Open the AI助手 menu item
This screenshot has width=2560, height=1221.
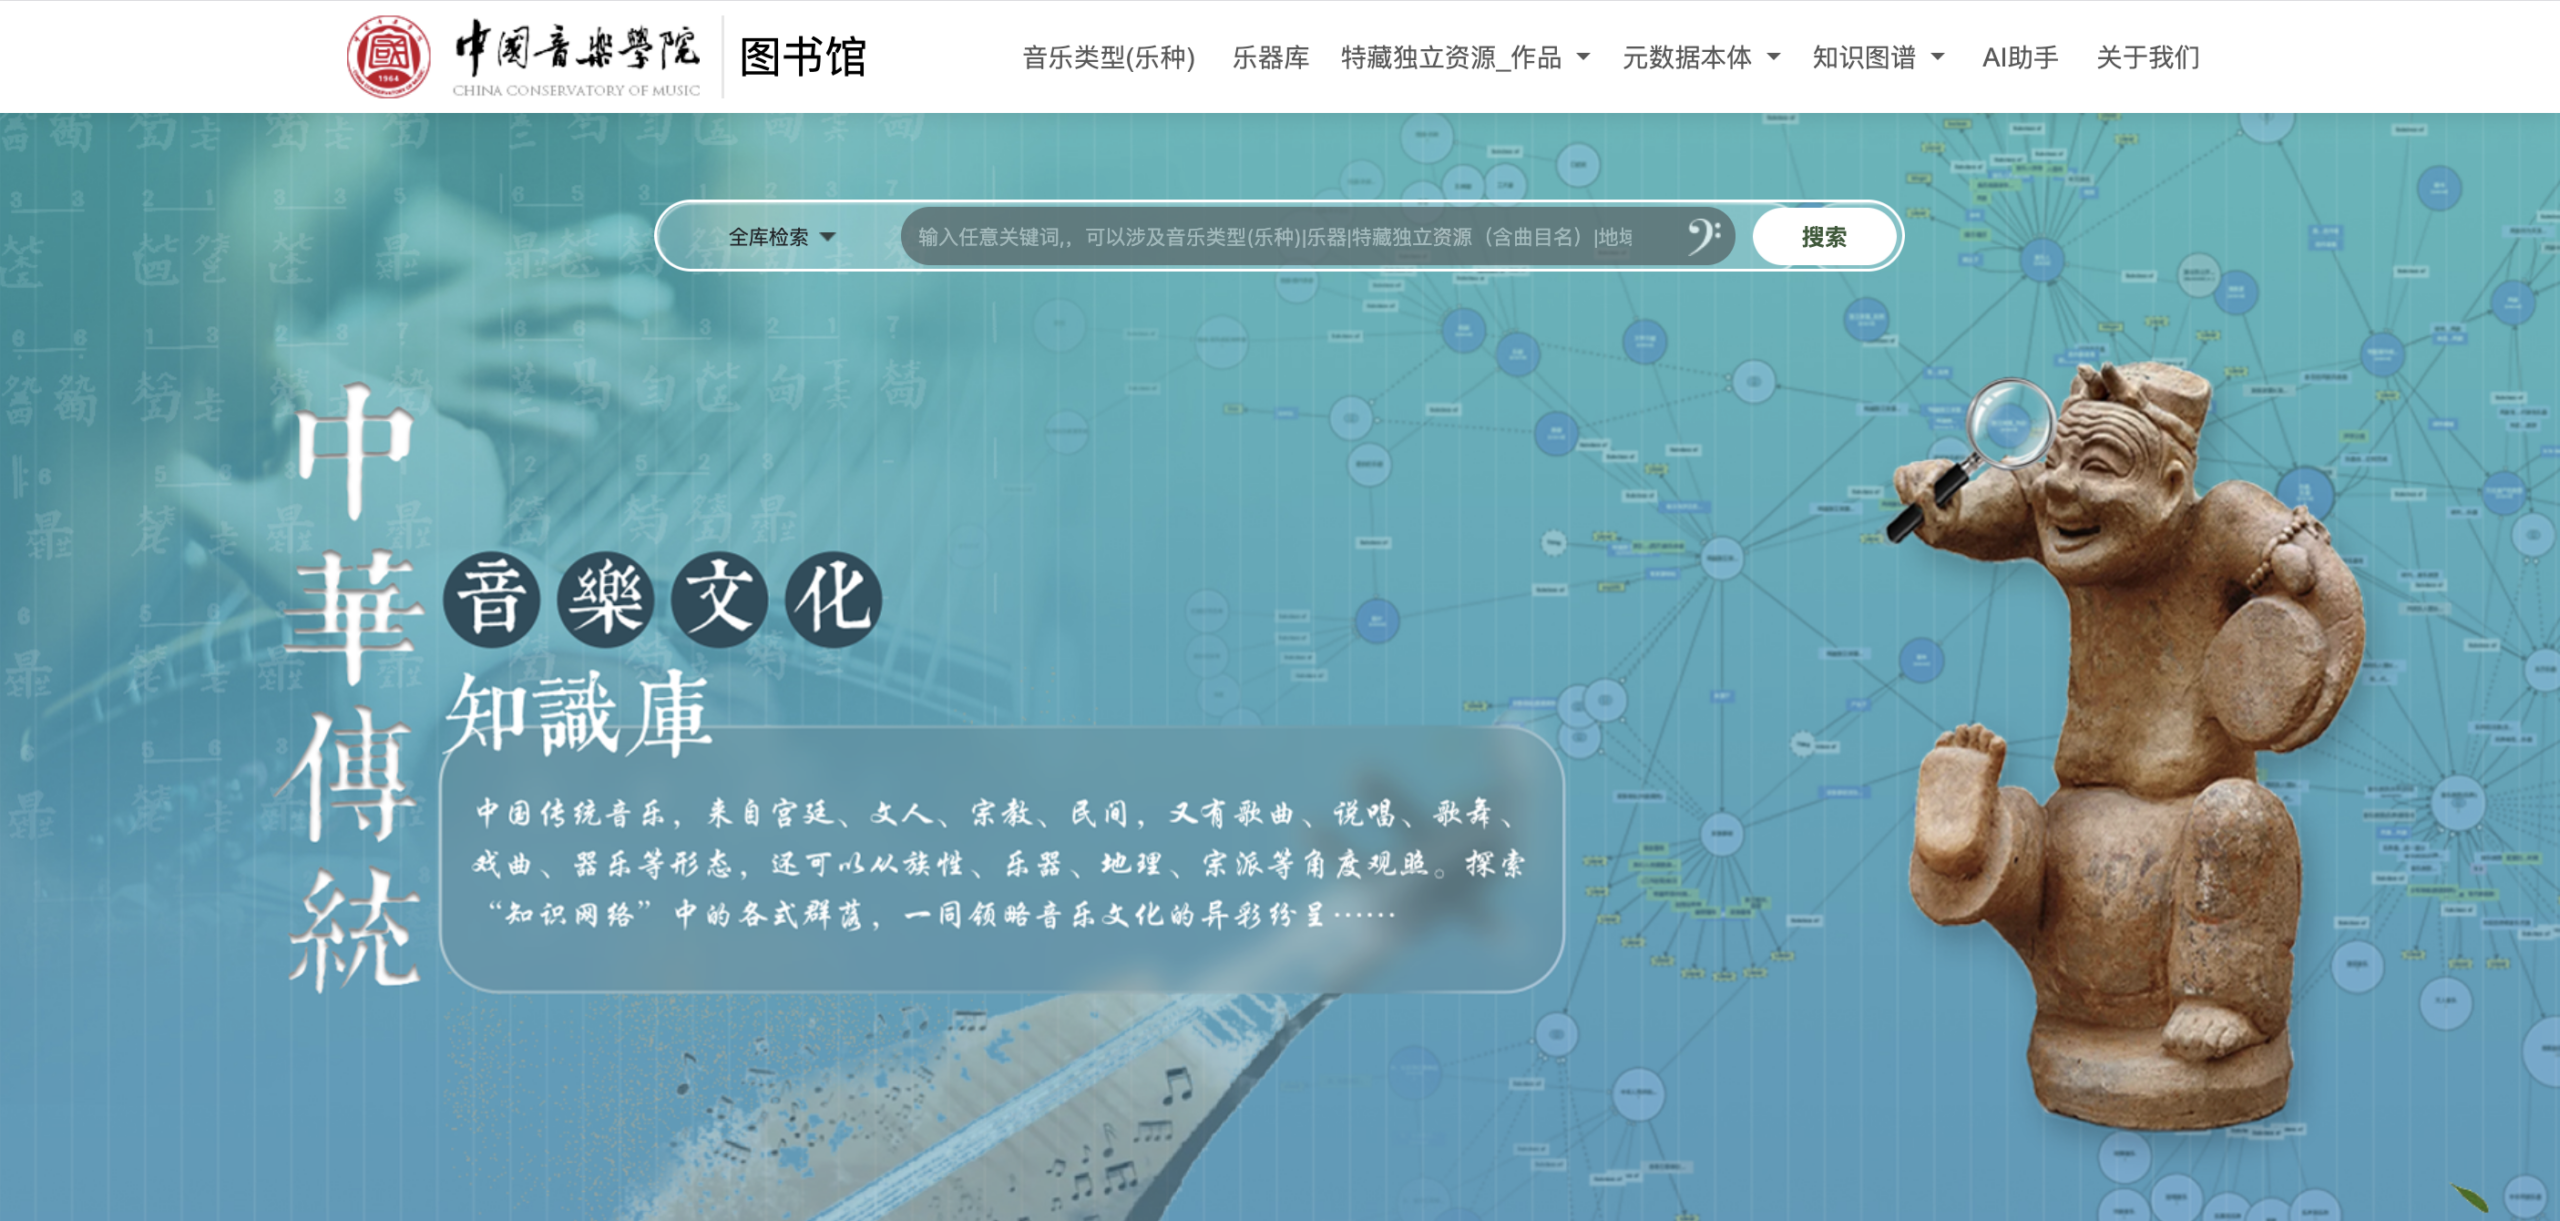coord(2019,57)
